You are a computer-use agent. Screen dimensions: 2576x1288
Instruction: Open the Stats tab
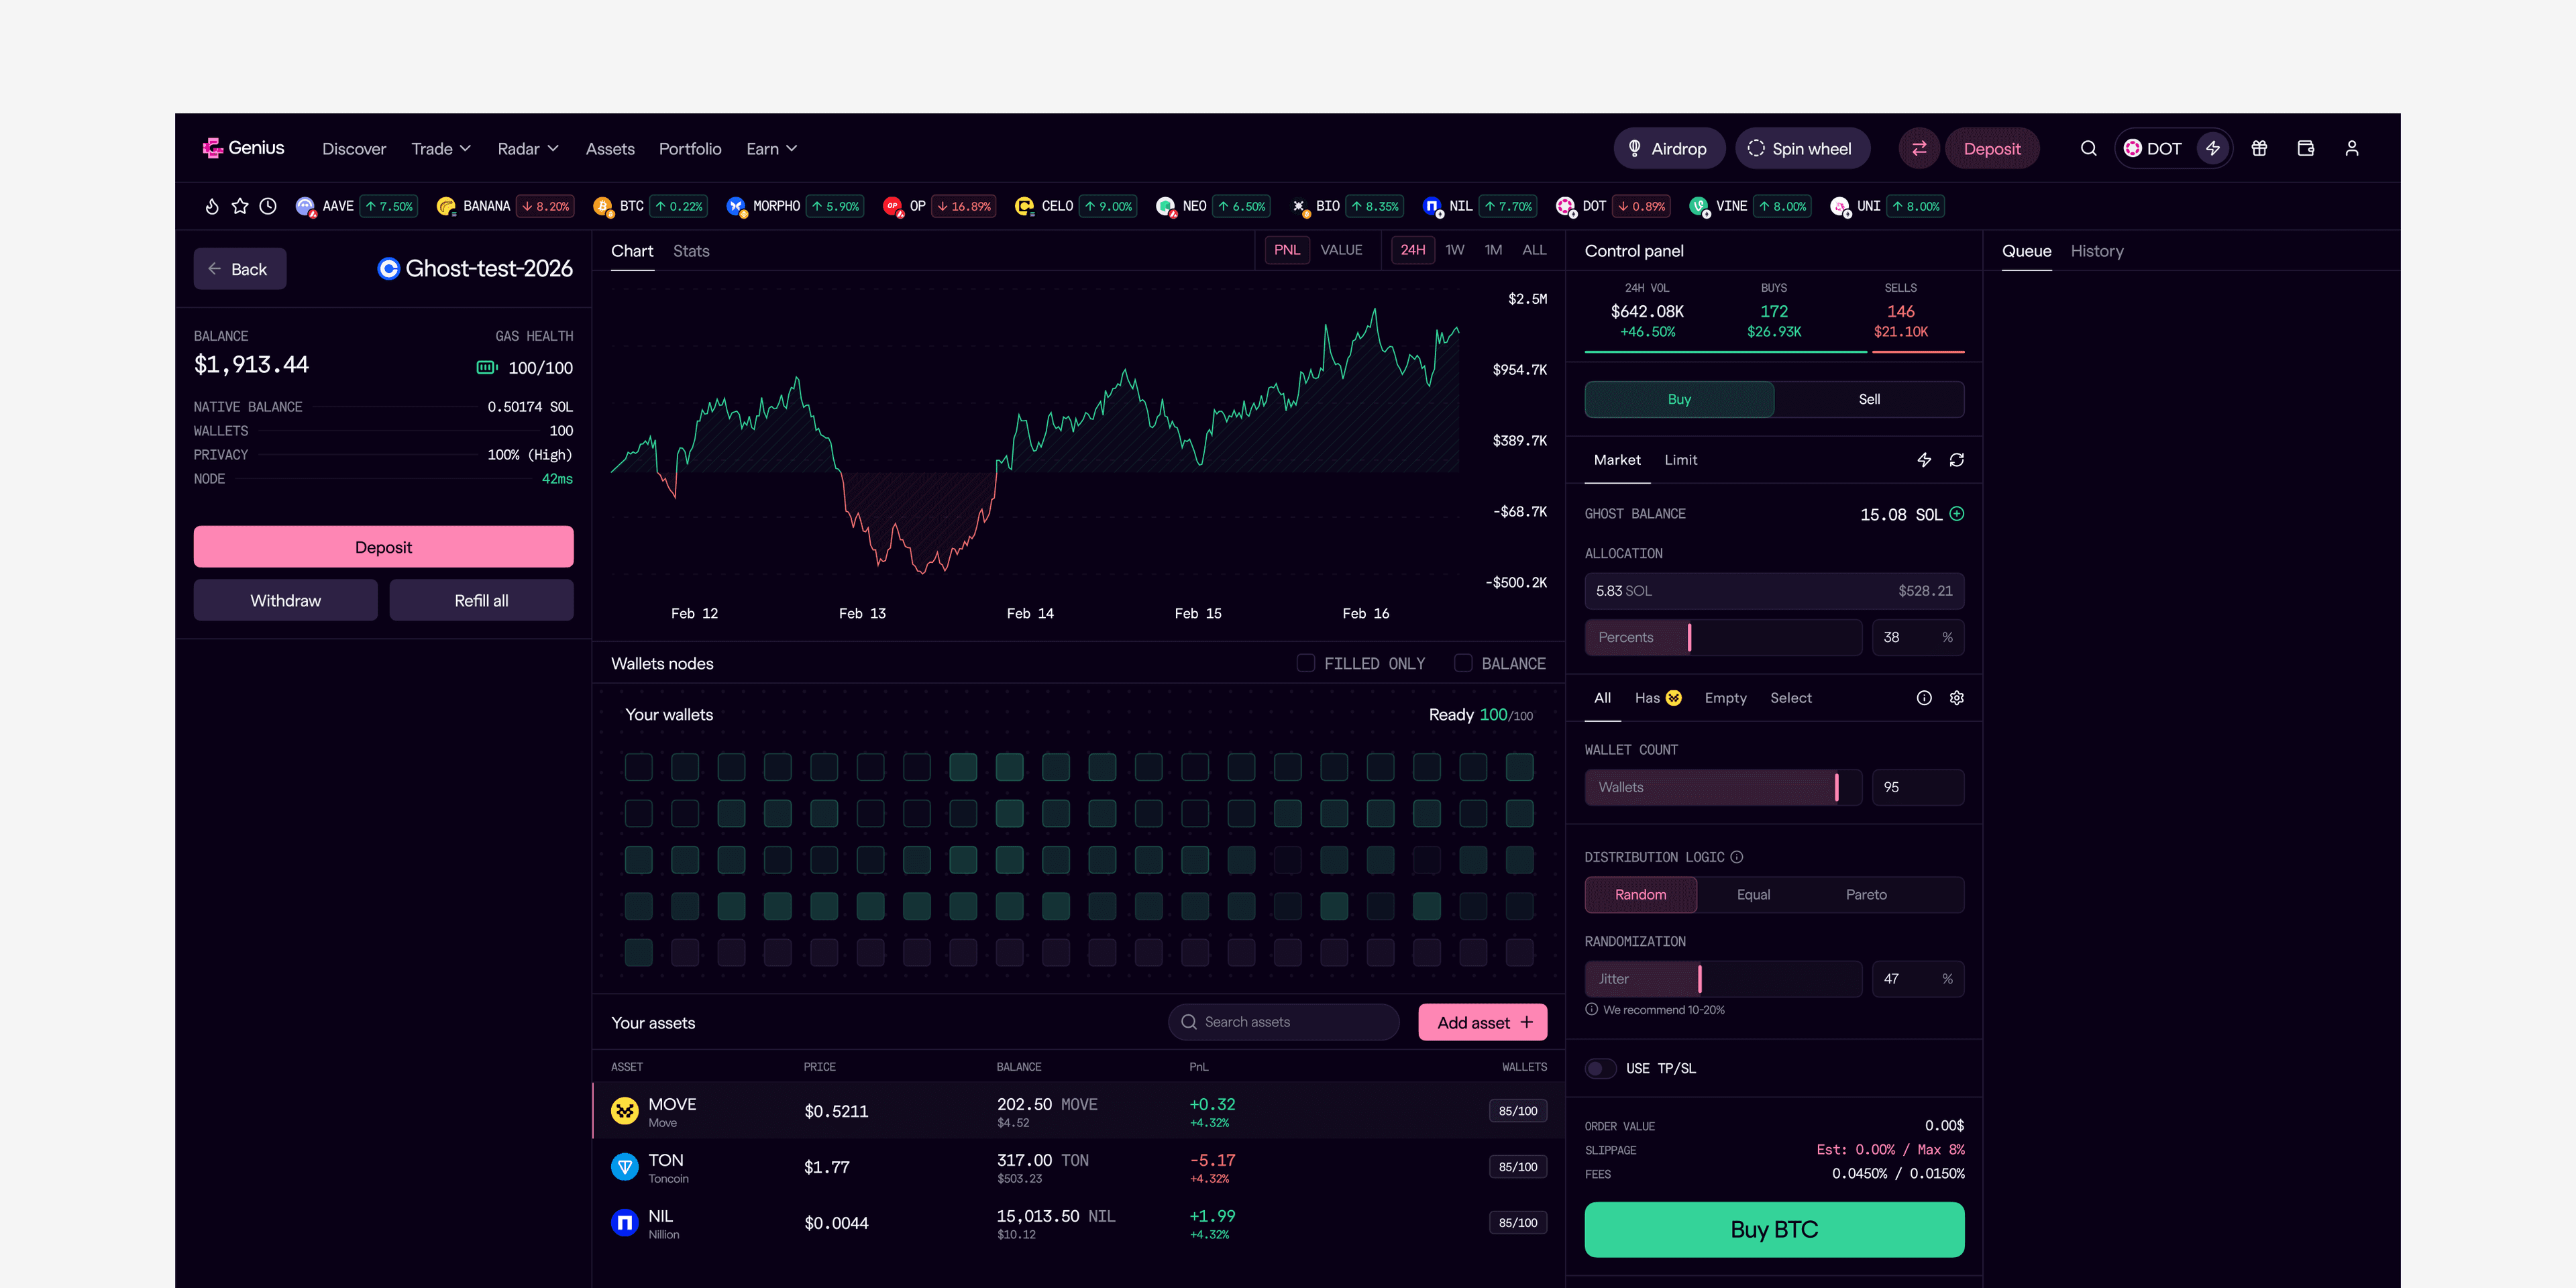pos(691,251)
